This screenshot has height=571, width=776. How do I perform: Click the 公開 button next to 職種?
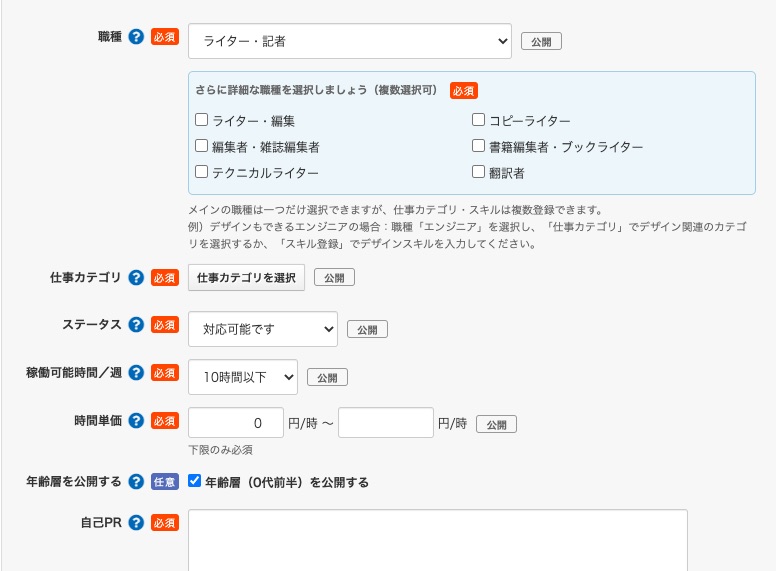(541, 42)
